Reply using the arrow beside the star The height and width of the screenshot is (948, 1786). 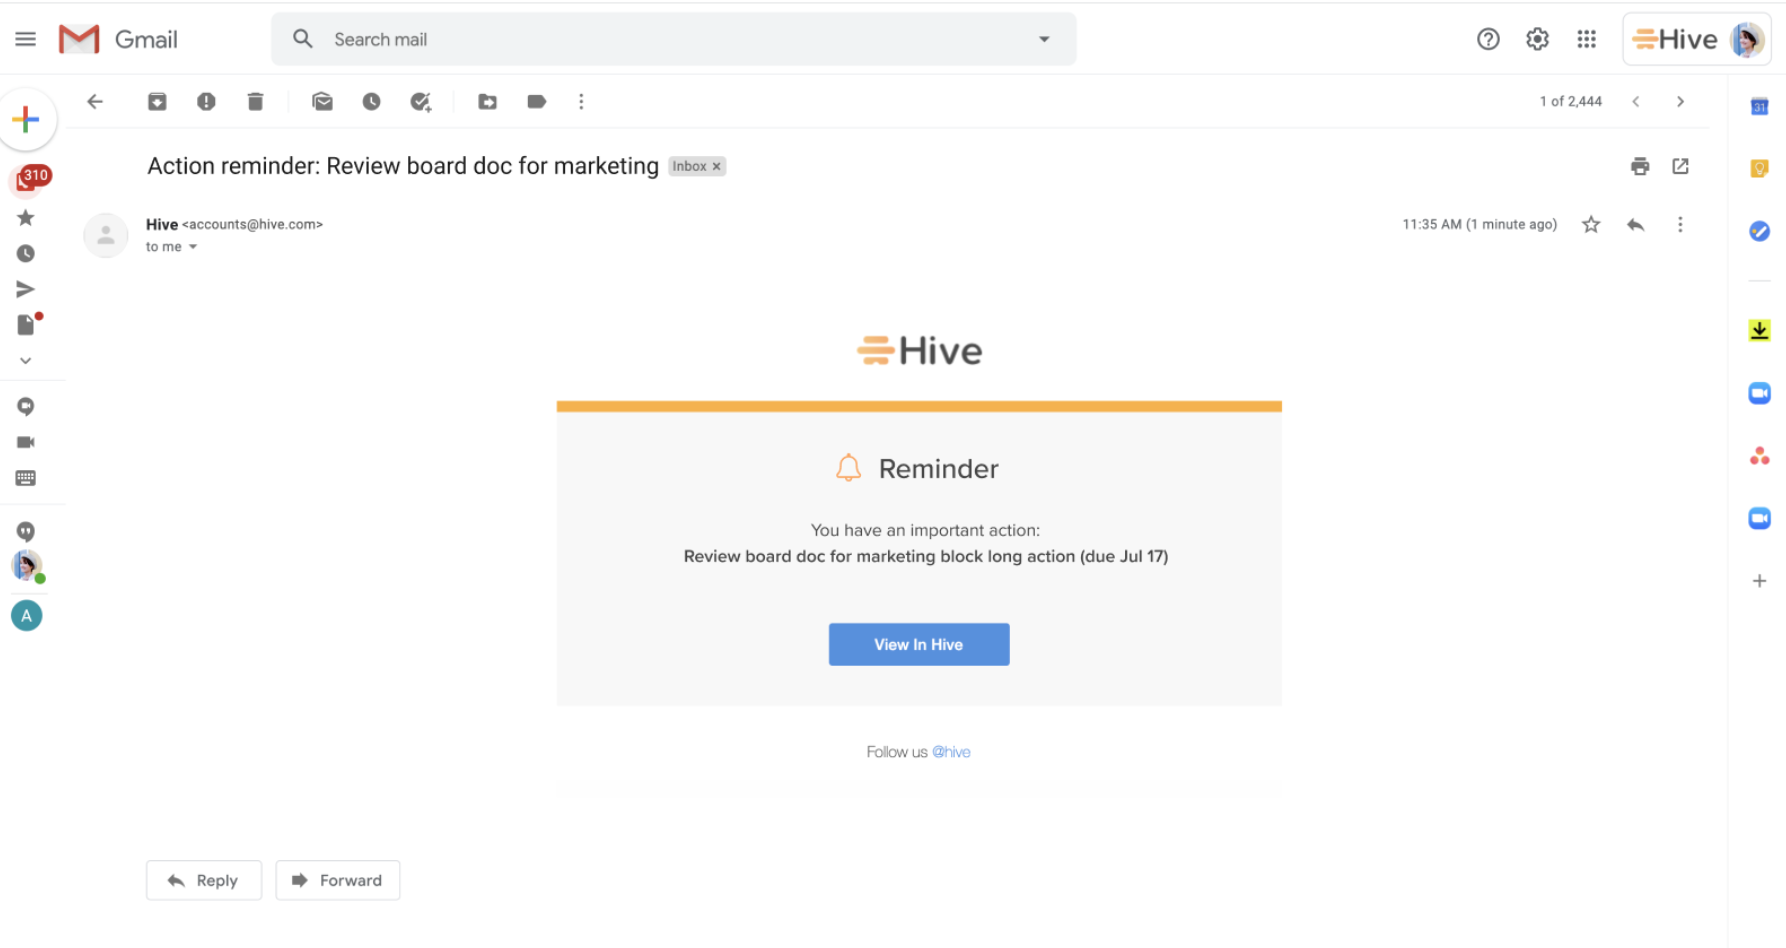pyautogui.click(x=1636, y=224)
